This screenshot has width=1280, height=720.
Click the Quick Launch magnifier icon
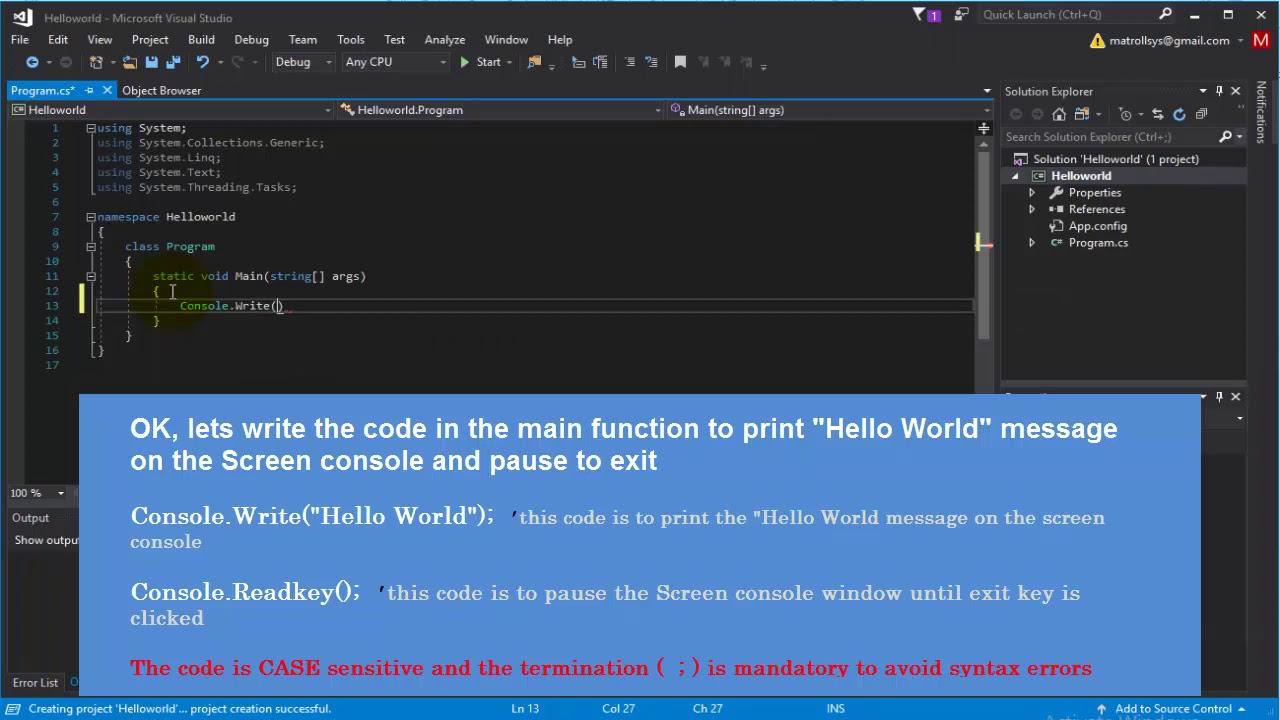pos(1165,14)
